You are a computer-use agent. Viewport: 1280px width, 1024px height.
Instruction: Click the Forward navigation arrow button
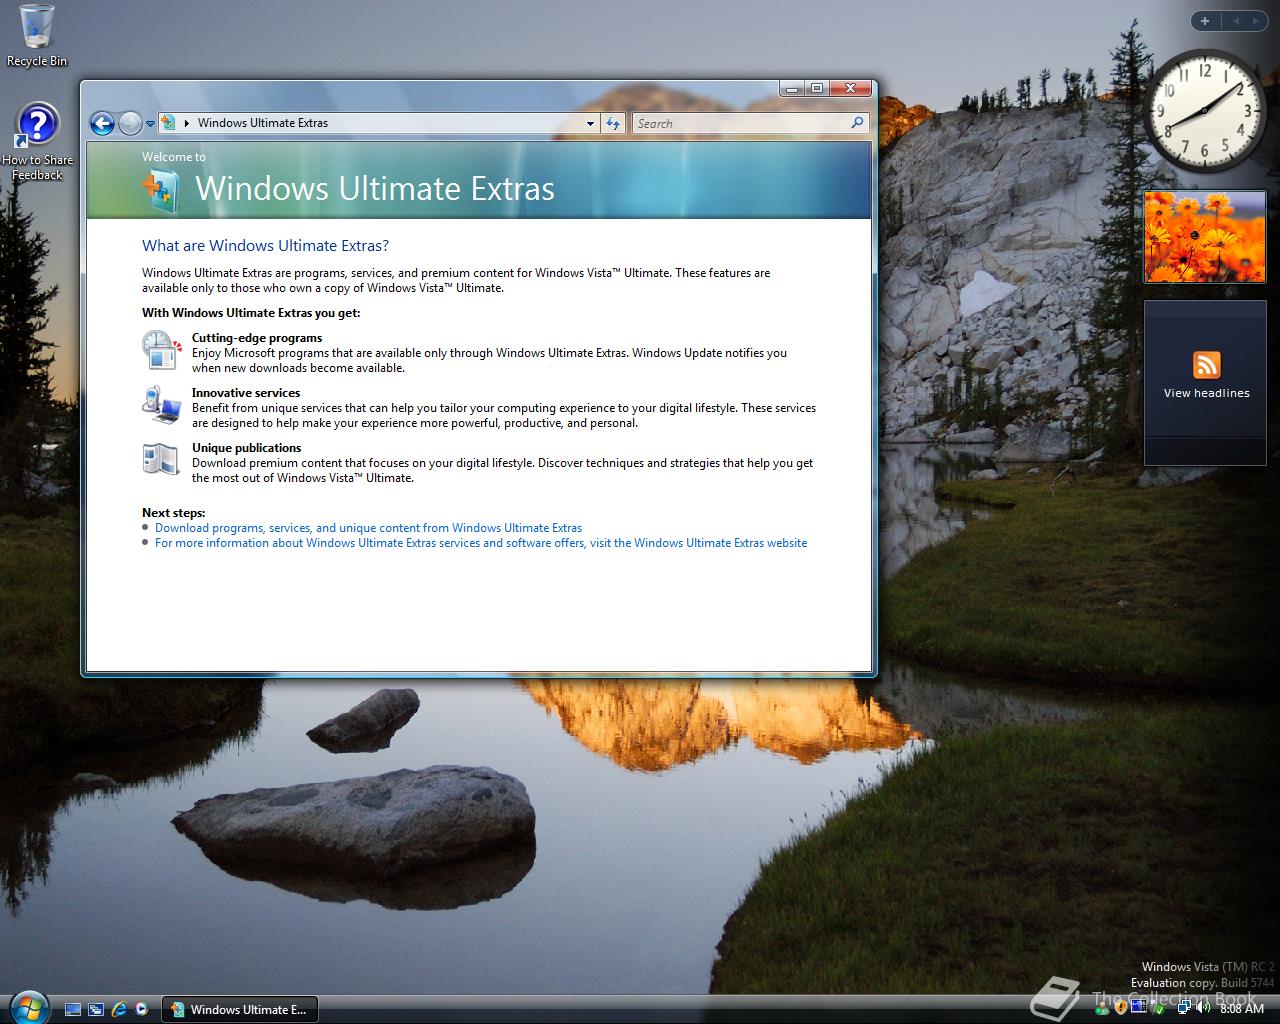click(x=130, y=123)
